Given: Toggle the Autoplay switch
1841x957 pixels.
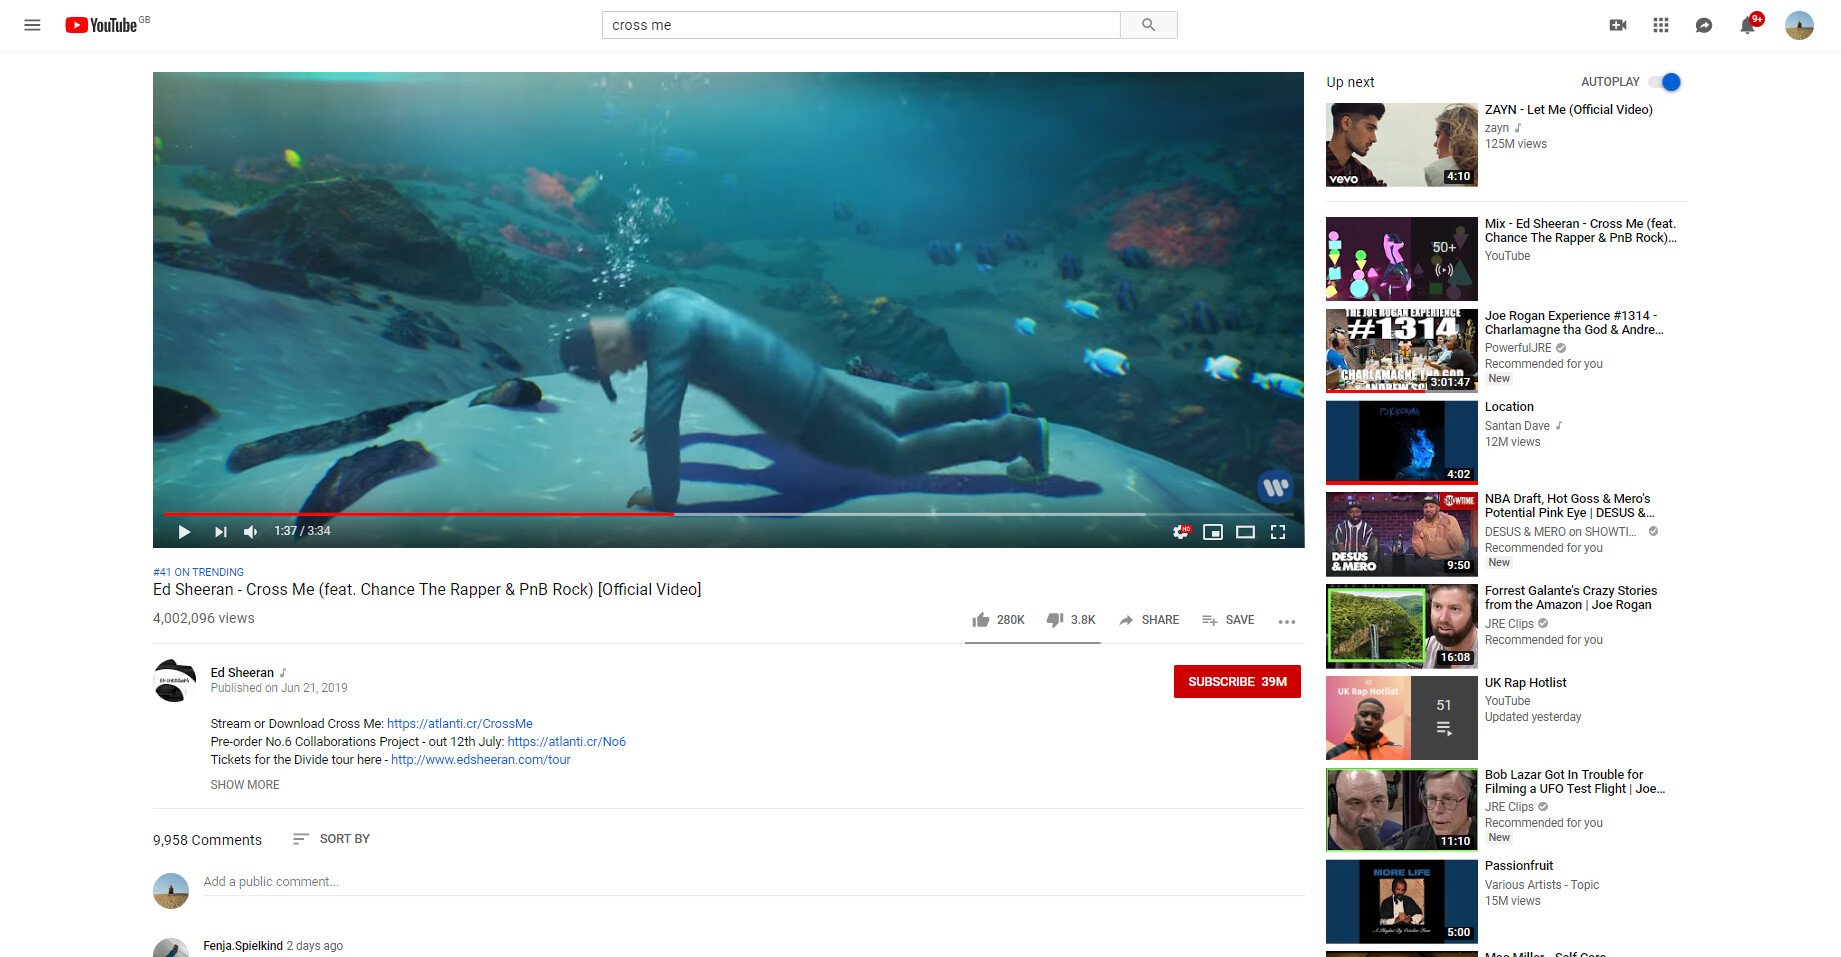Looking at the screenshot, I should point(1666,82).
